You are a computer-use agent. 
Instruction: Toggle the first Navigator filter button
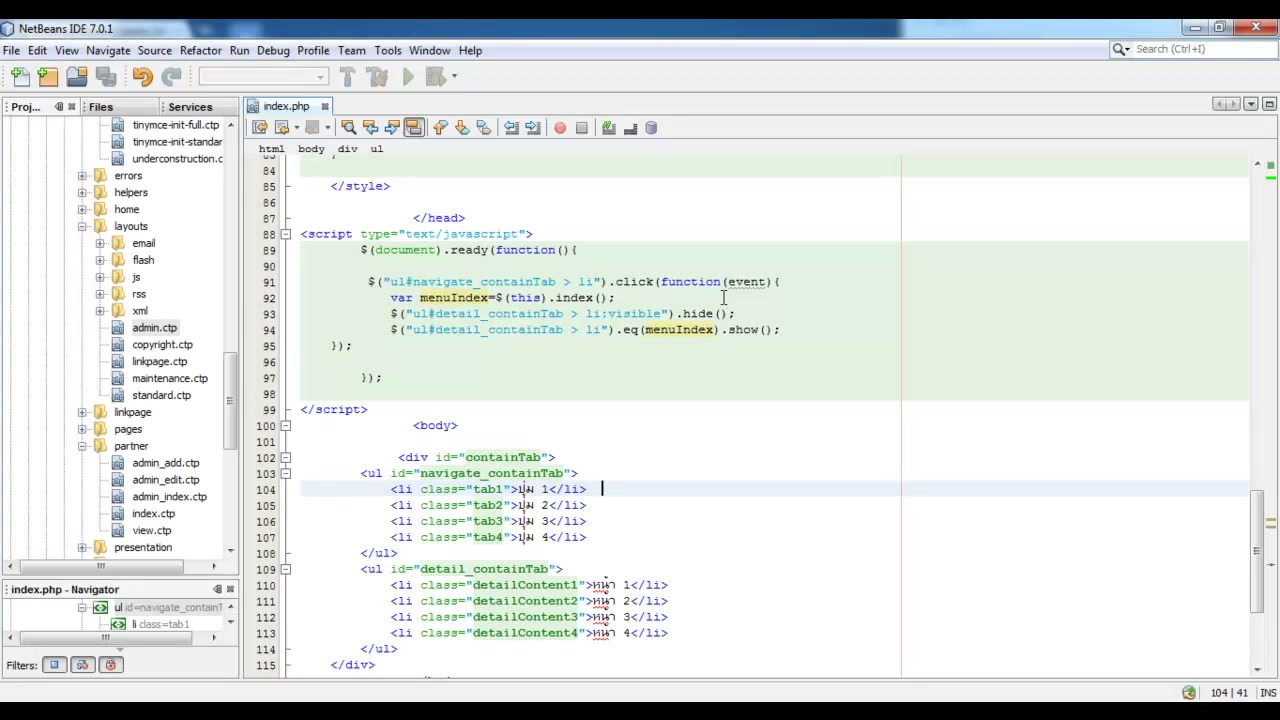55,665
